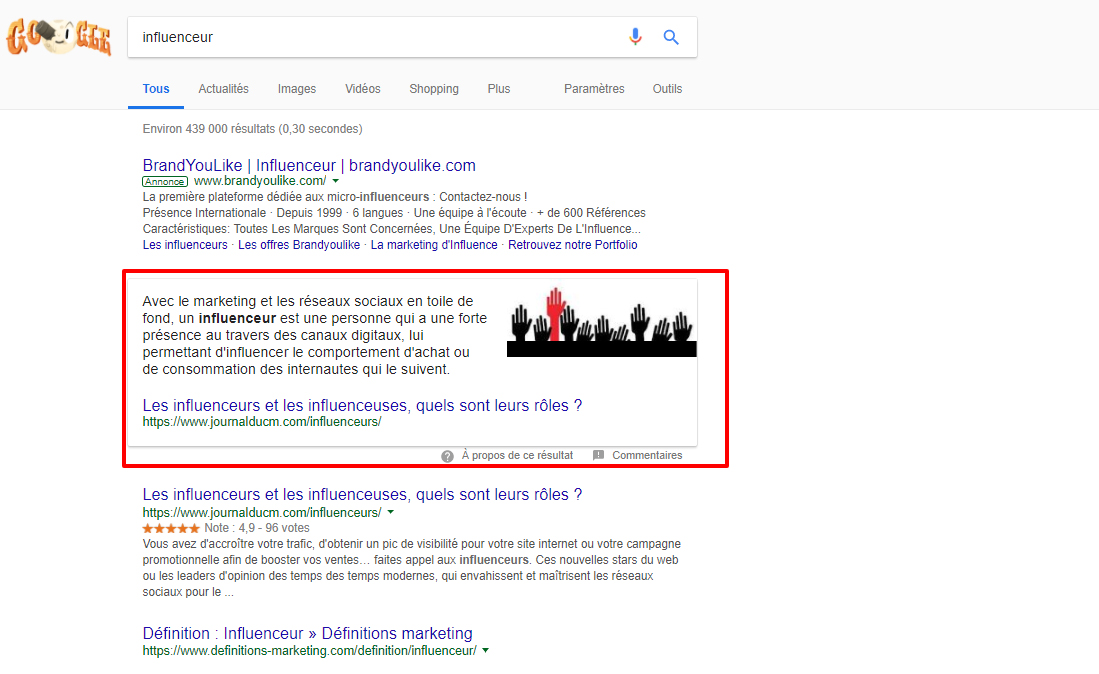Switch to the Images tab
The width and height of the screenshot is (1099, 674).
click(x=297, y=89)
